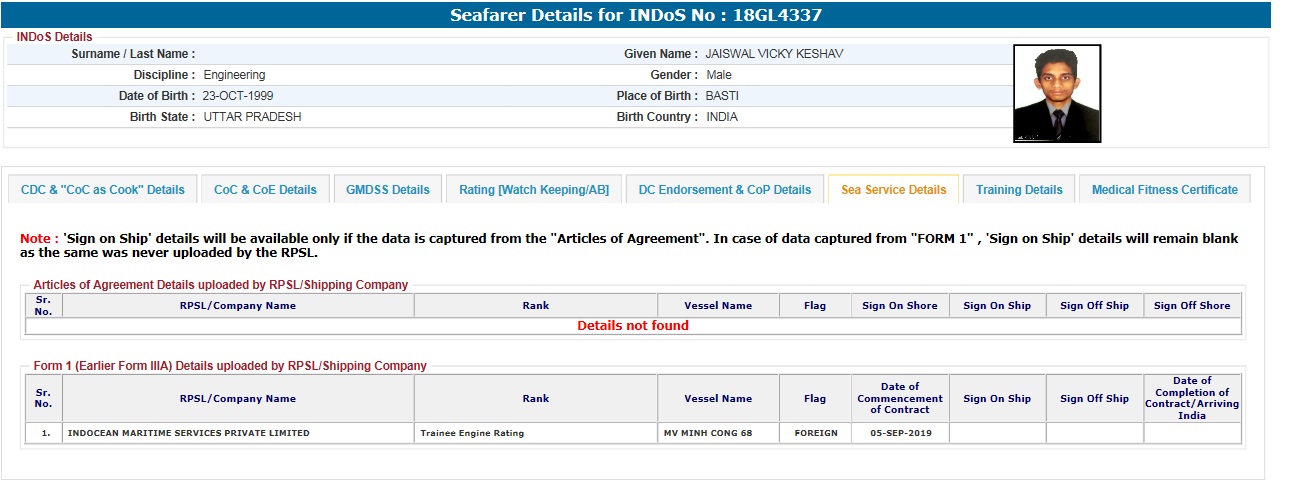Screen dimensions: 1290x489
Task: Click the Given Name value JAISWAL VICKY KESHAV
Action: 774,54
